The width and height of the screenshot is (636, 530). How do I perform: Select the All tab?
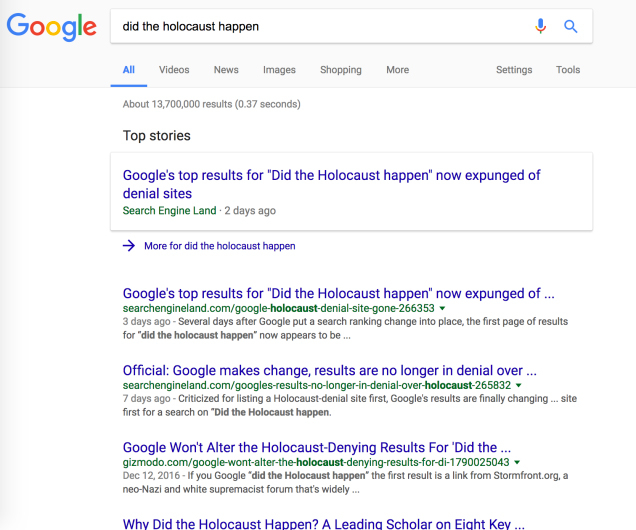[x=129, y=70]
